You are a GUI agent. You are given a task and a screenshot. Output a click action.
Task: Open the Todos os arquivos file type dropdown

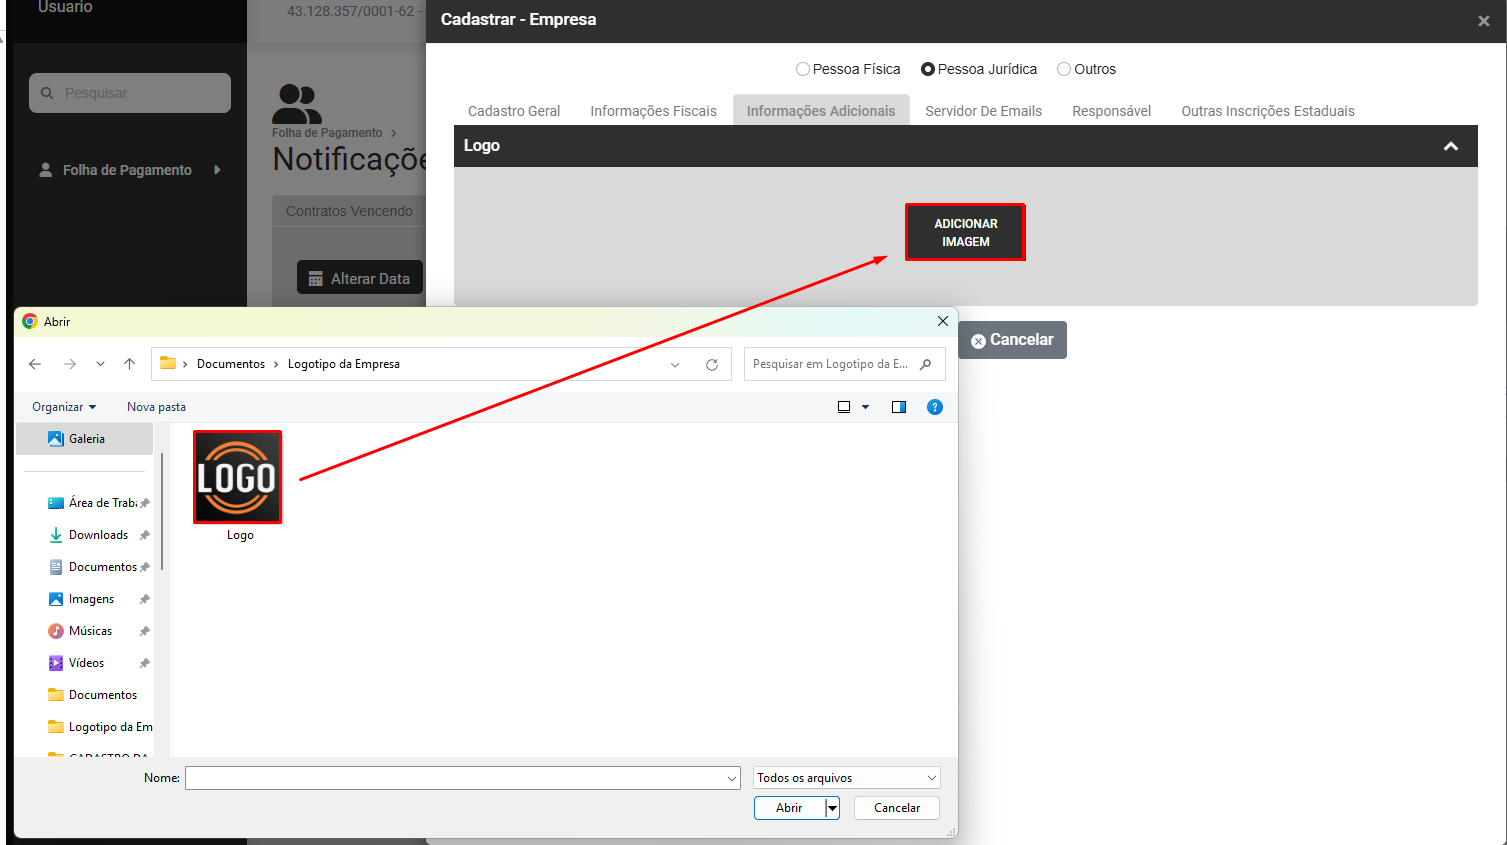pyautogui.click(x=847, y=778)
